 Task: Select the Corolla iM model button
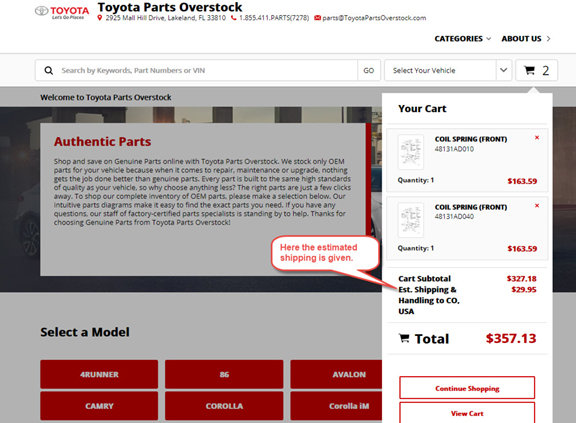(336, 406)
